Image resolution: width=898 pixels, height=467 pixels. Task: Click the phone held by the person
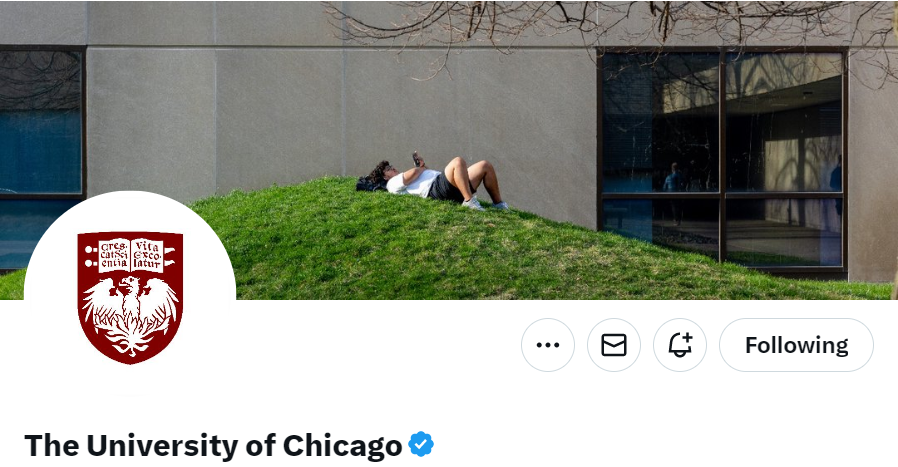(416, 159)
